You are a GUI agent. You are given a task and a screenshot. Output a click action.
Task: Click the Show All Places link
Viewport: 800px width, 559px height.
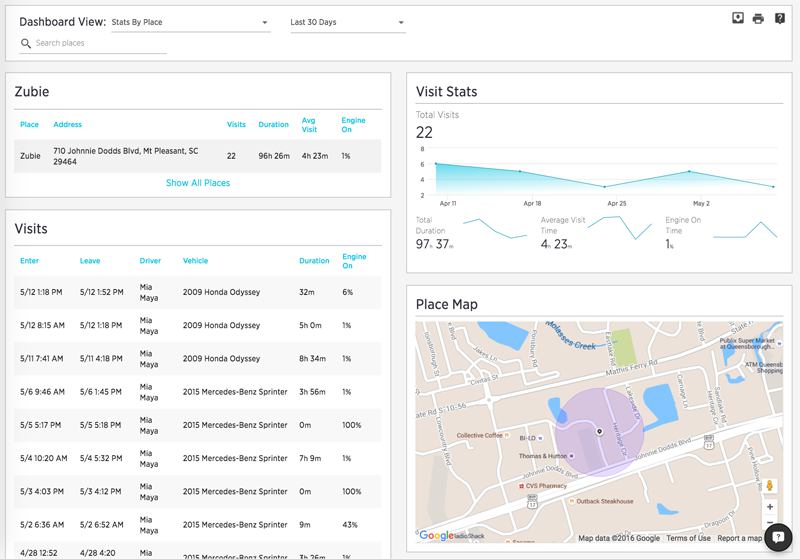(x=198, y=183)
